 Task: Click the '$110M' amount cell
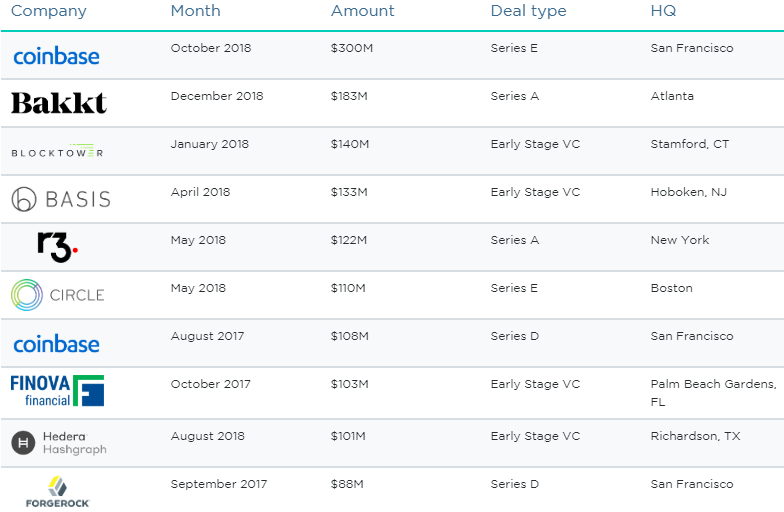[348, 288]
